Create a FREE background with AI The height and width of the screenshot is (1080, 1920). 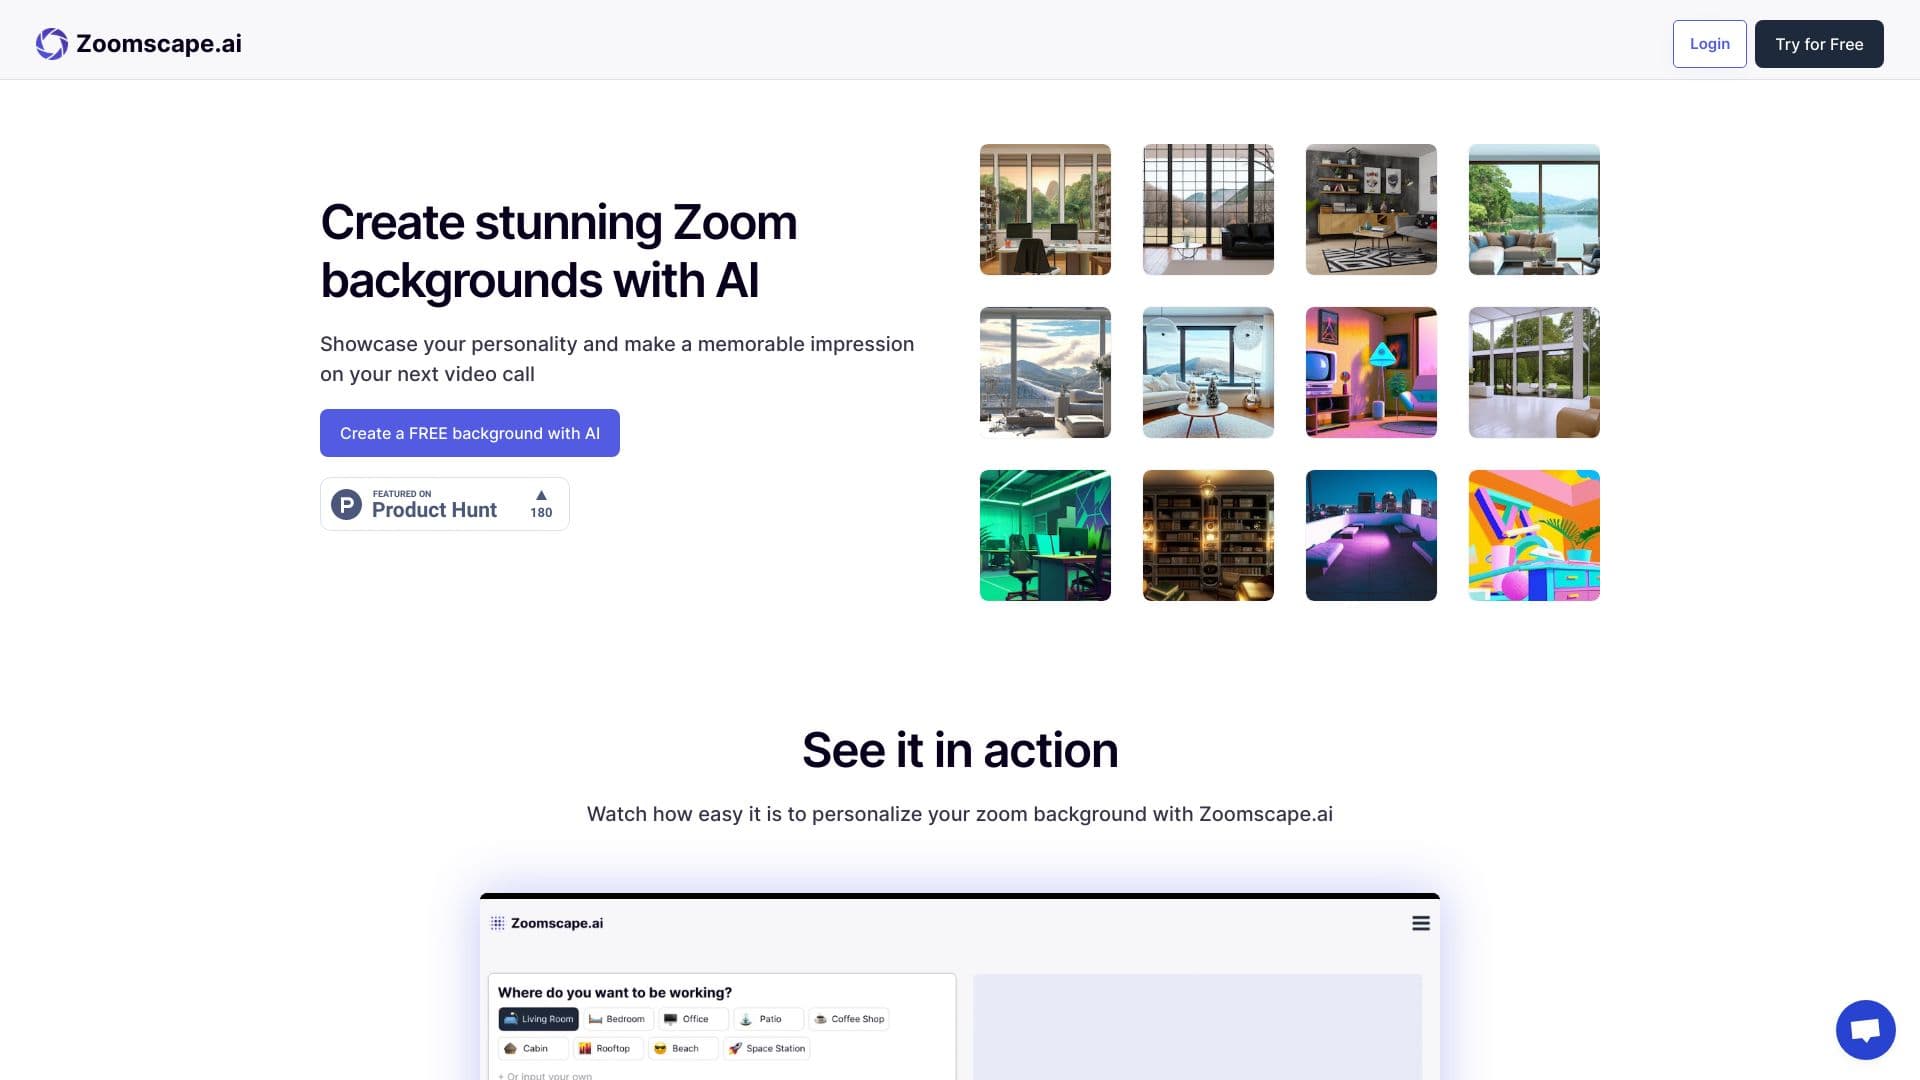470,433
